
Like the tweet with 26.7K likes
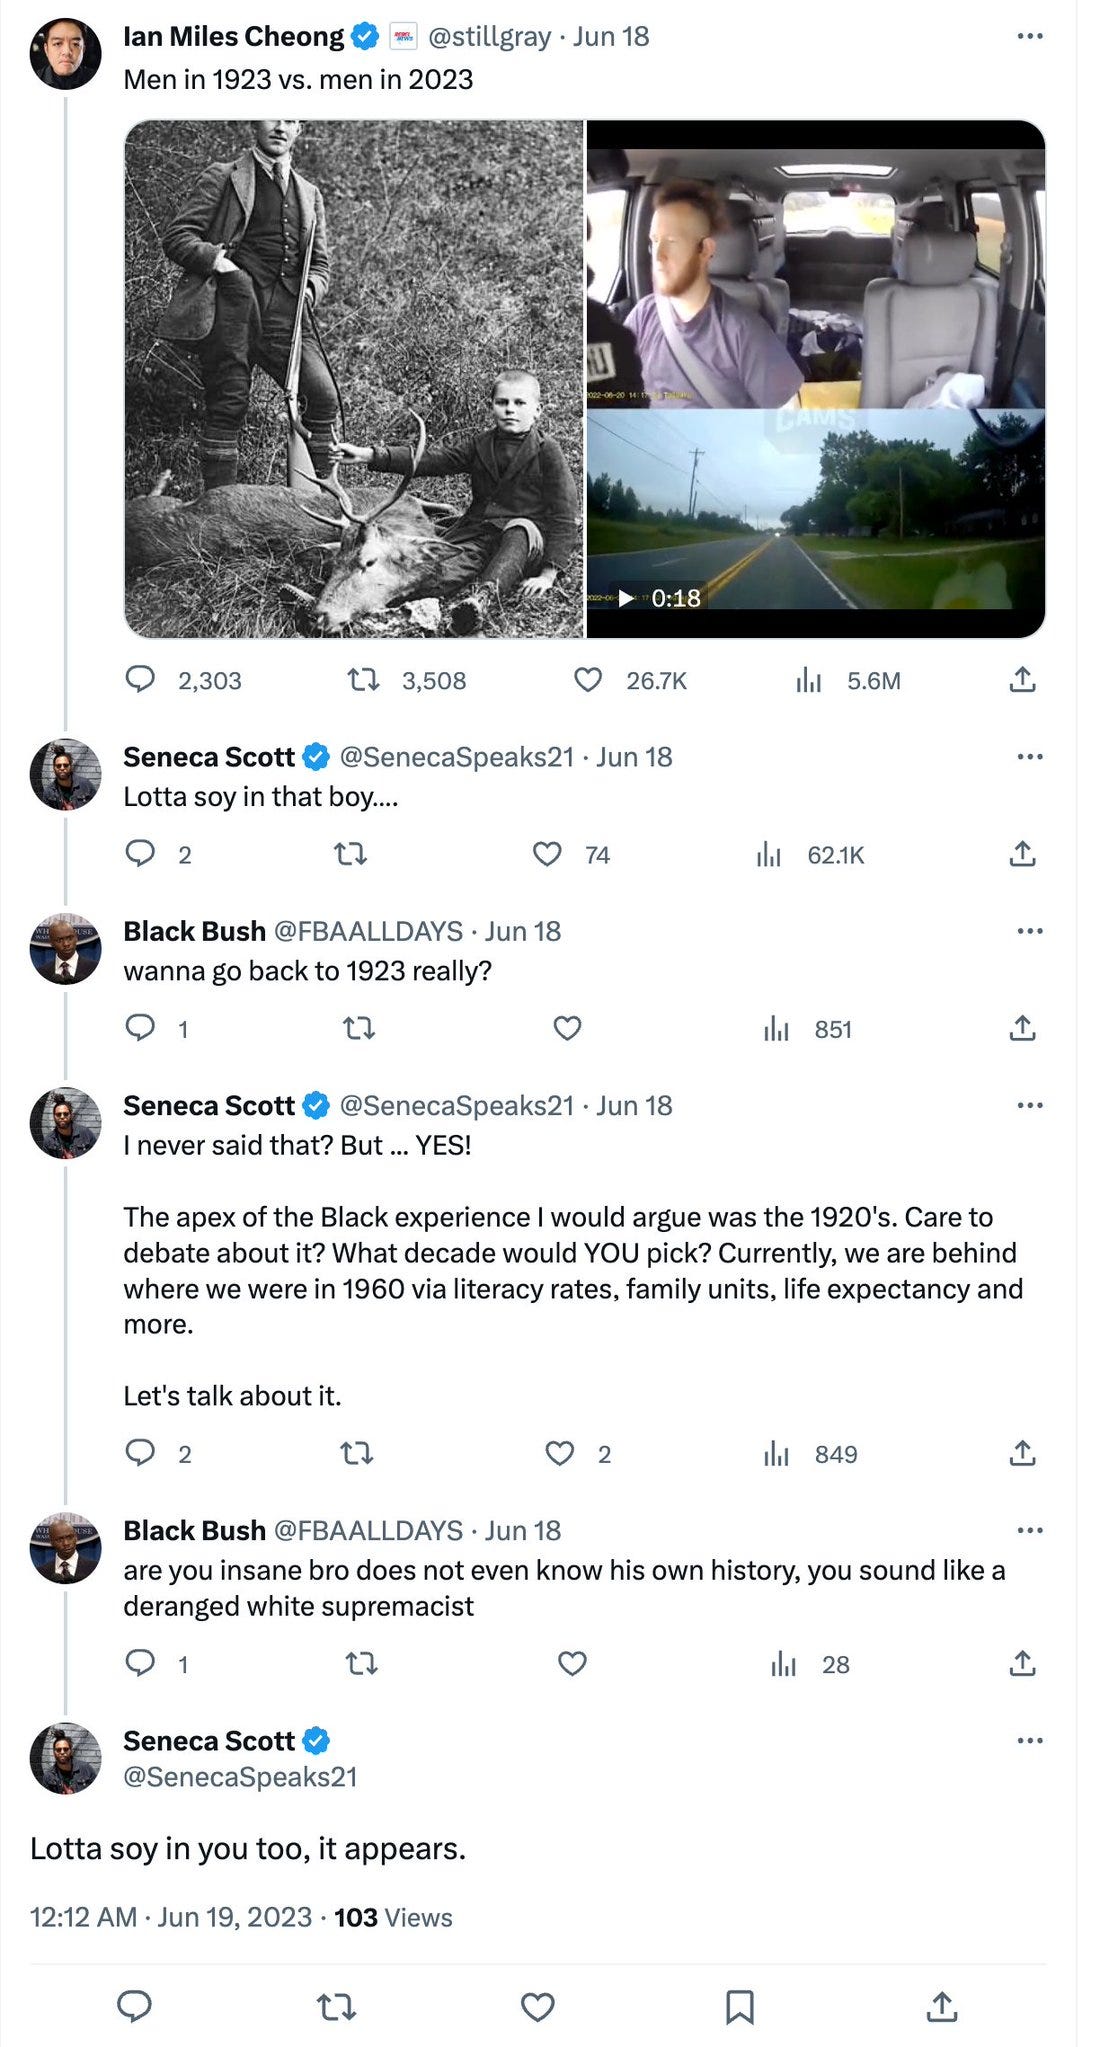(x=588, y=680)
